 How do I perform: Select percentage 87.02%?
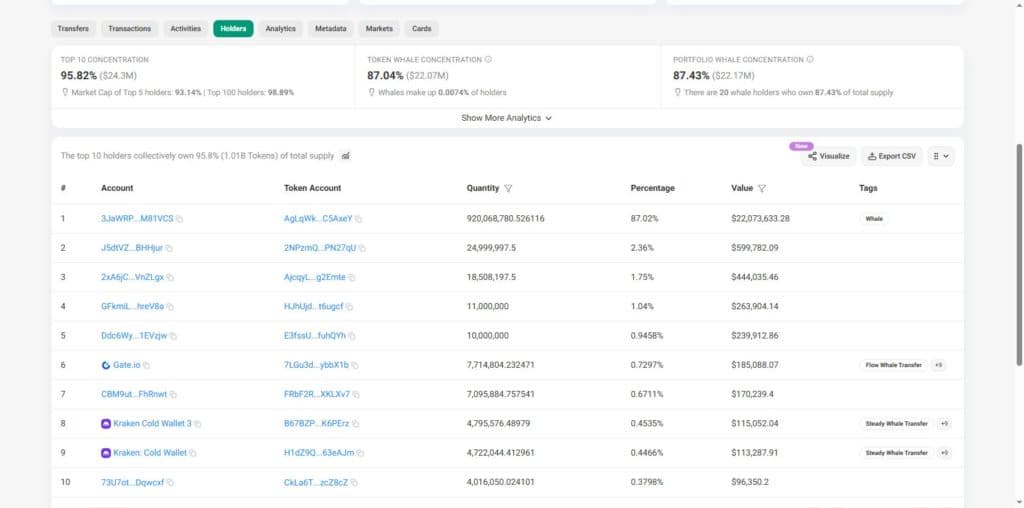[x=644, y=219]
